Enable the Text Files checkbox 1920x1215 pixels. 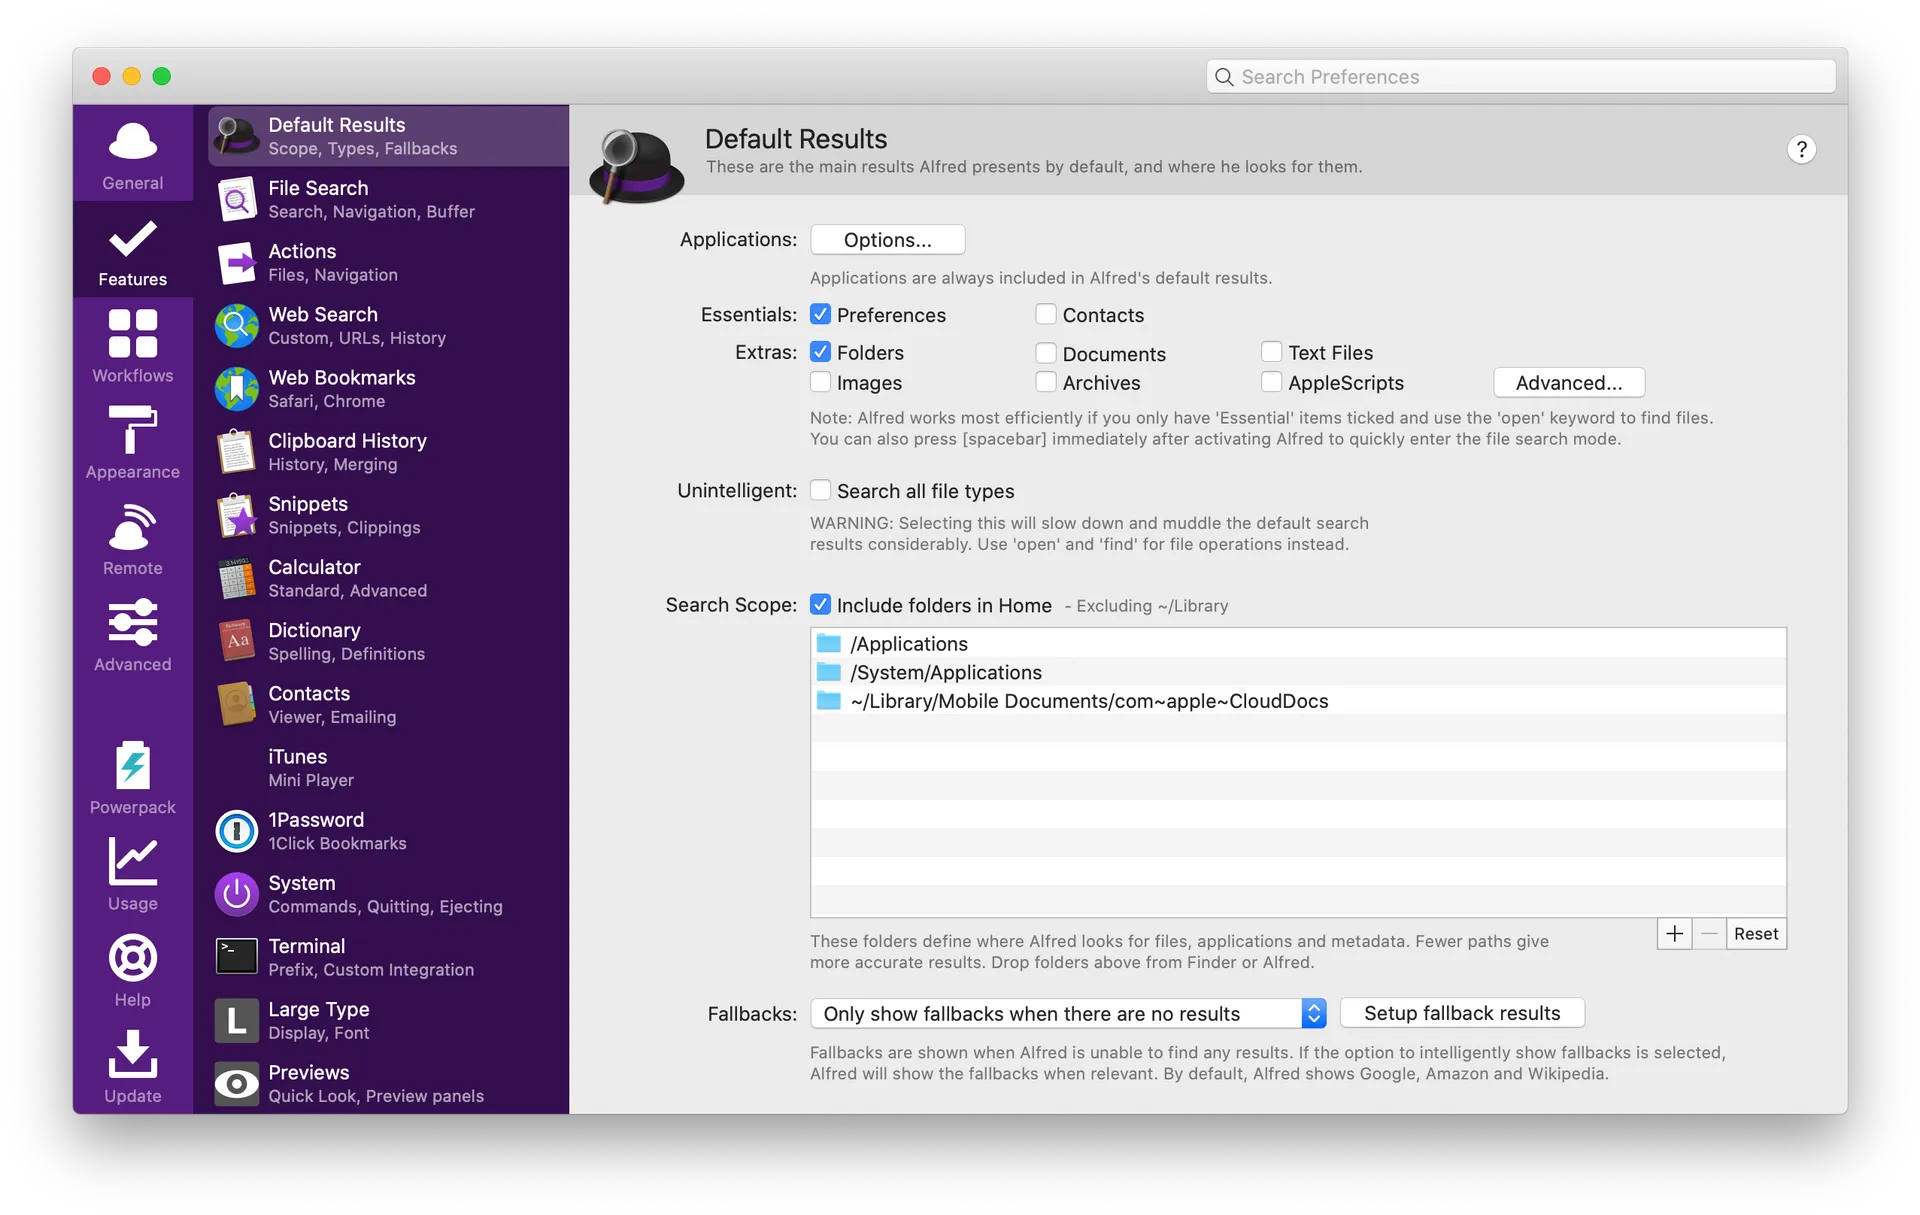click(x=1272, y=352)
